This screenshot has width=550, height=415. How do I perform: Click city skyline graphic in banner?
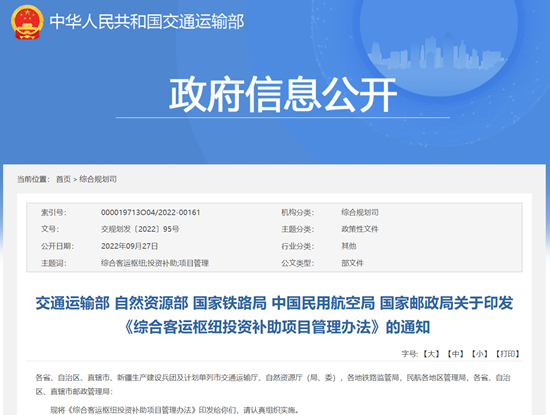point(437,53)
